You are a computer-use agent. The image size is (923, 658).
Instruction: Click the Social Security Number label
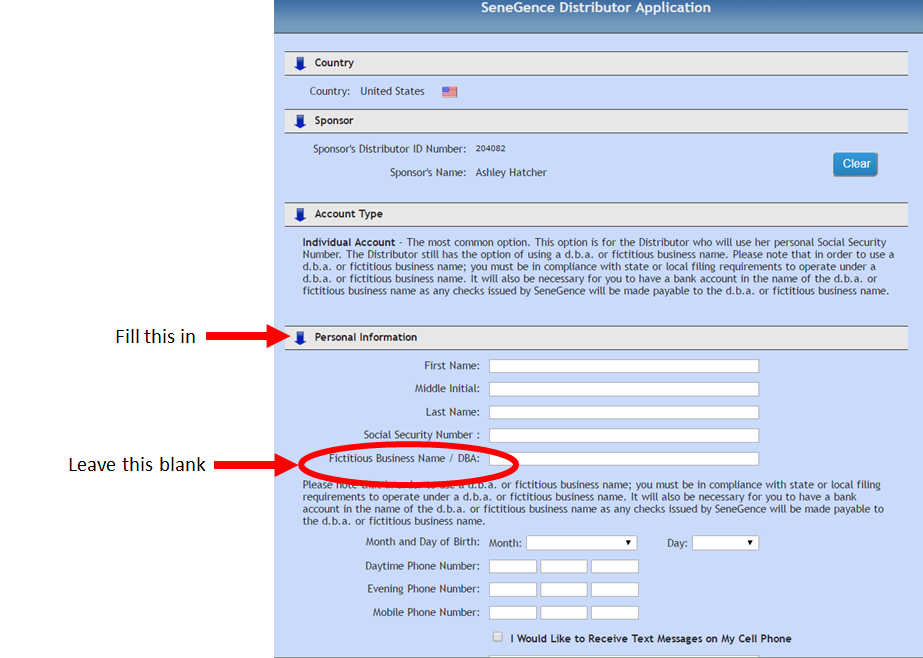421,435
